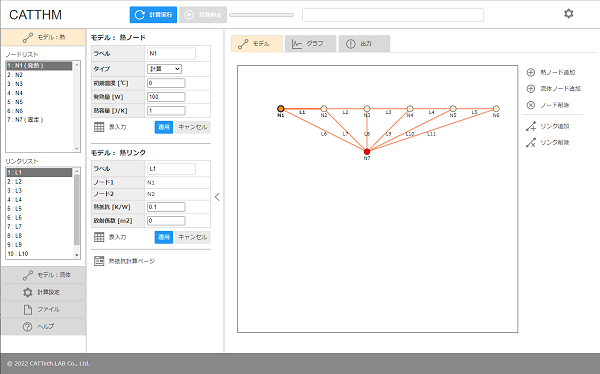This screenshot has height=374, width=600.
Task: Open the ヘルプ sidebar section
Action: point(43,327)
